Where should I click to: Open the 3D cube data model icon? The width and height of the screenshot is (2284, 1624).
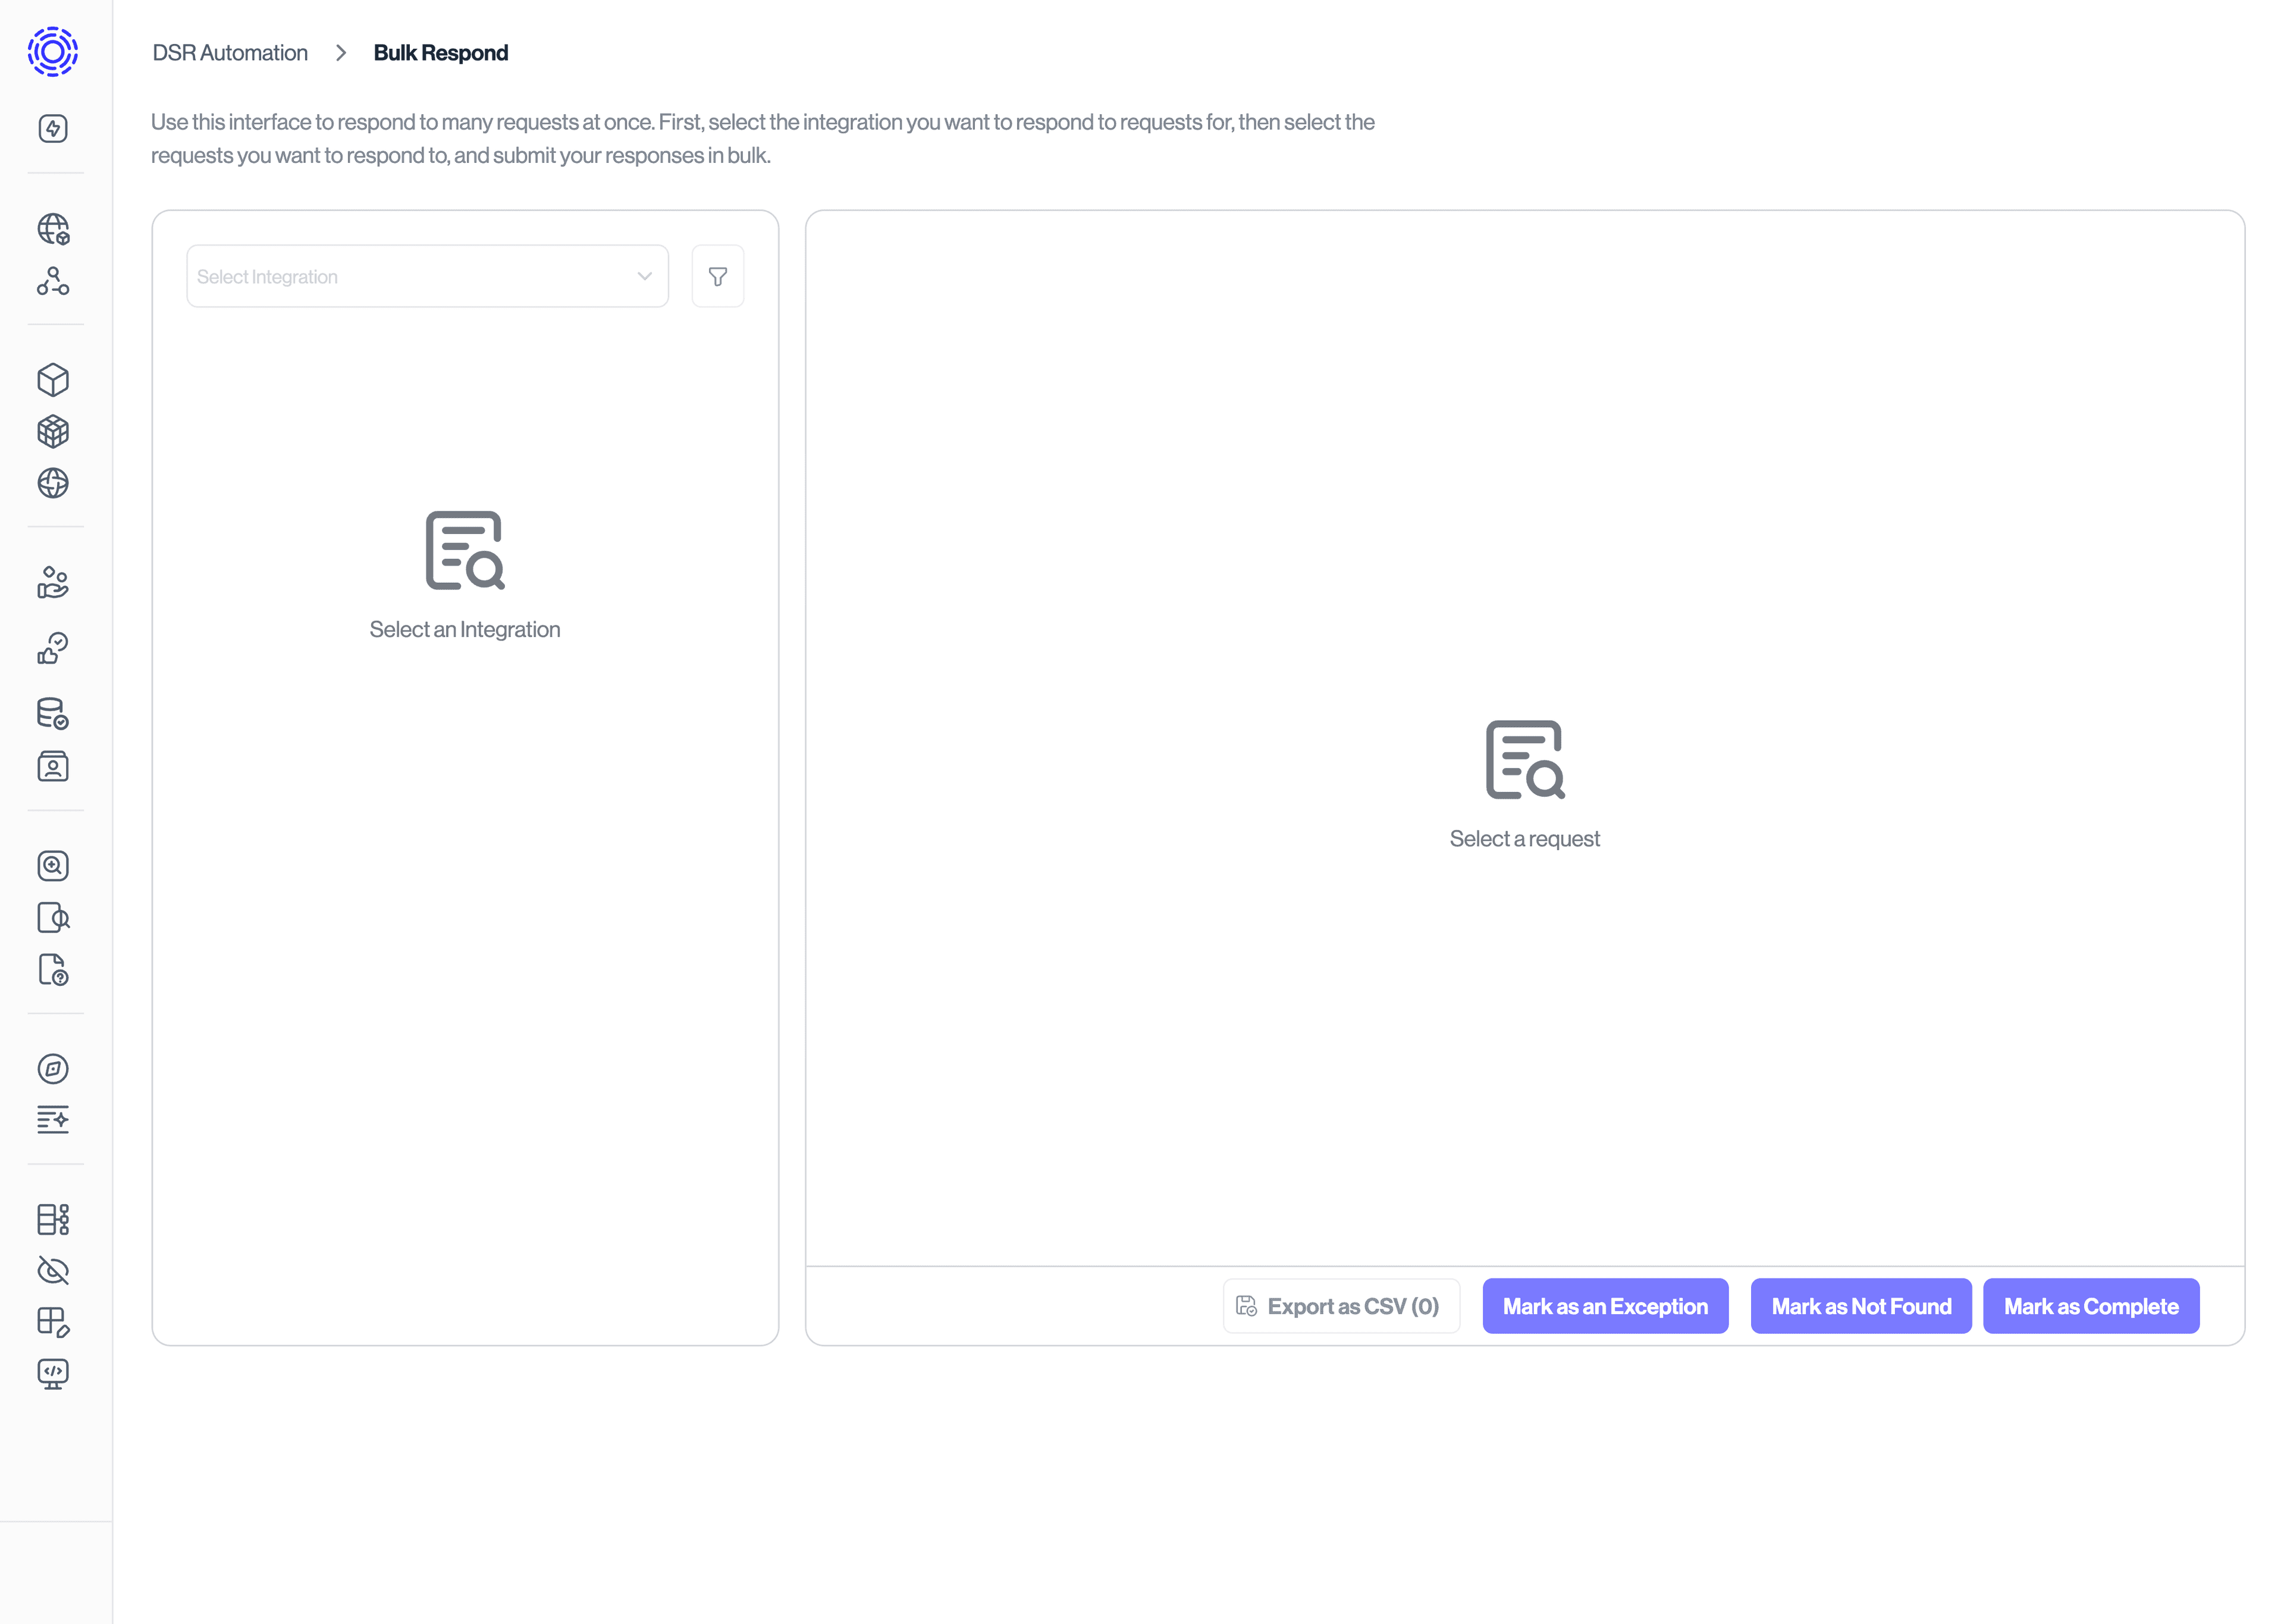[52, 379]
